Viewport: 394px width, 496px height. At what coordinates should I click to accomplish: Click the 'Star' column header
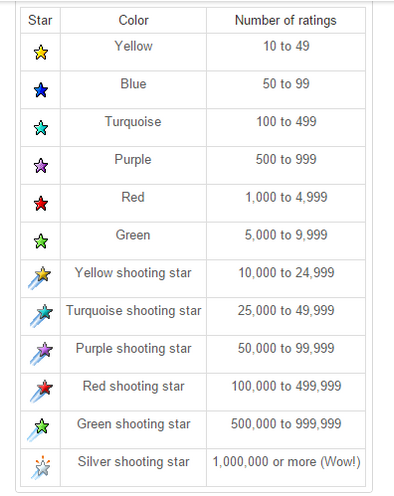pyautogui.click(x=40, y=20)
